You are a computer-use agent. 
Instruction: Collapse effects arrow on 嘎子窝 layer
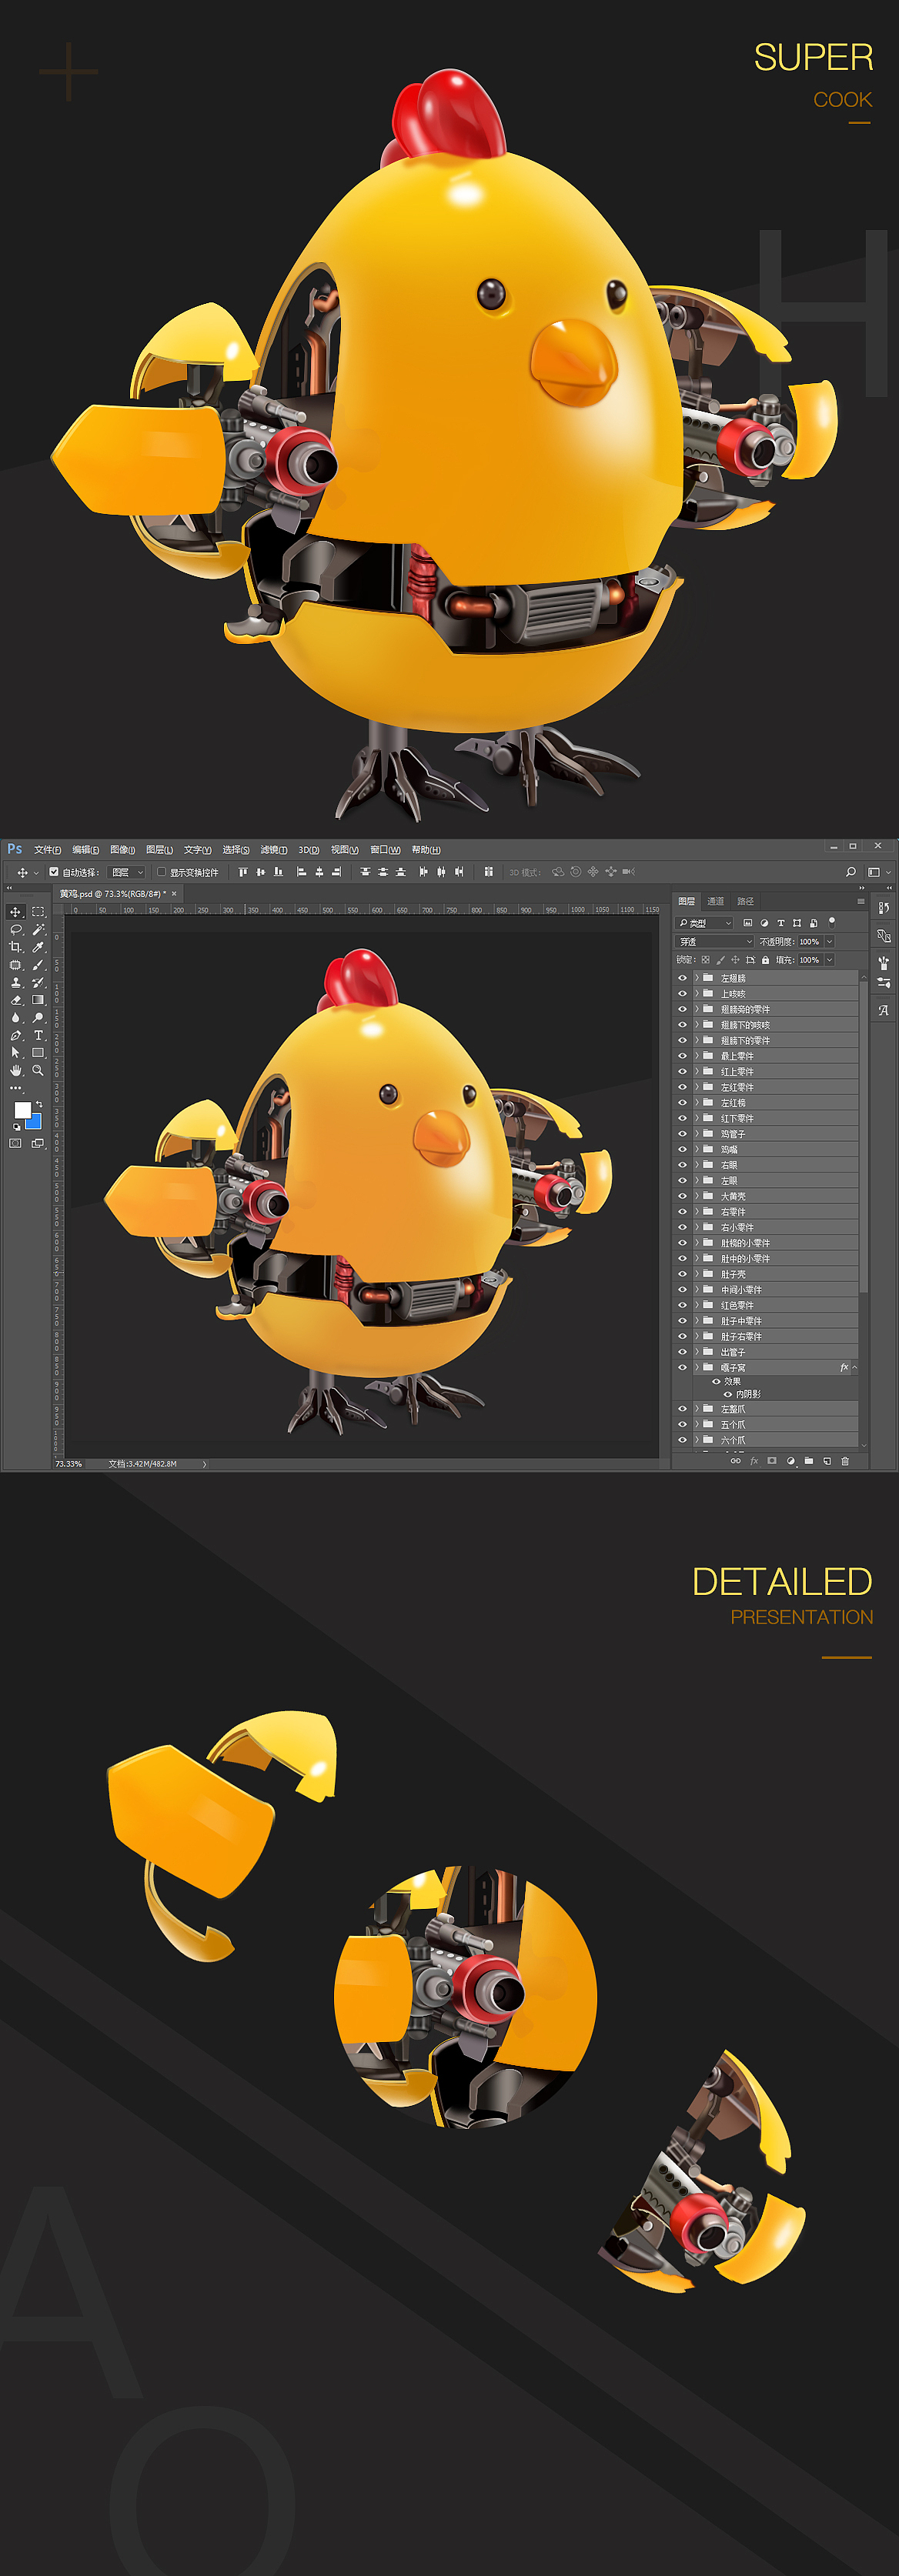pyautogui.click(x=855, y=1367)
